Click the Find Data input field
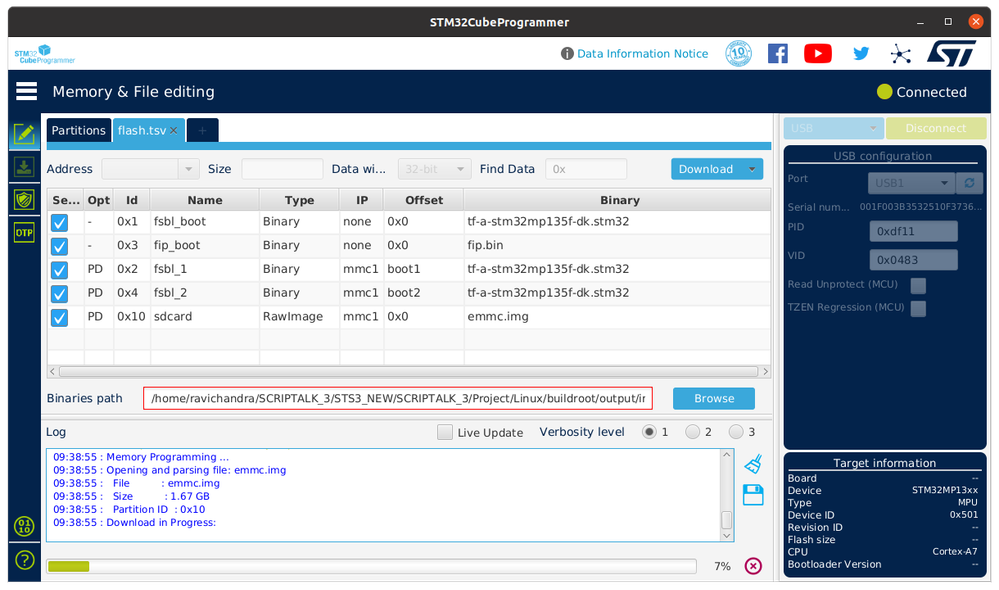999x590 pixels. click(x=586, y=169)
